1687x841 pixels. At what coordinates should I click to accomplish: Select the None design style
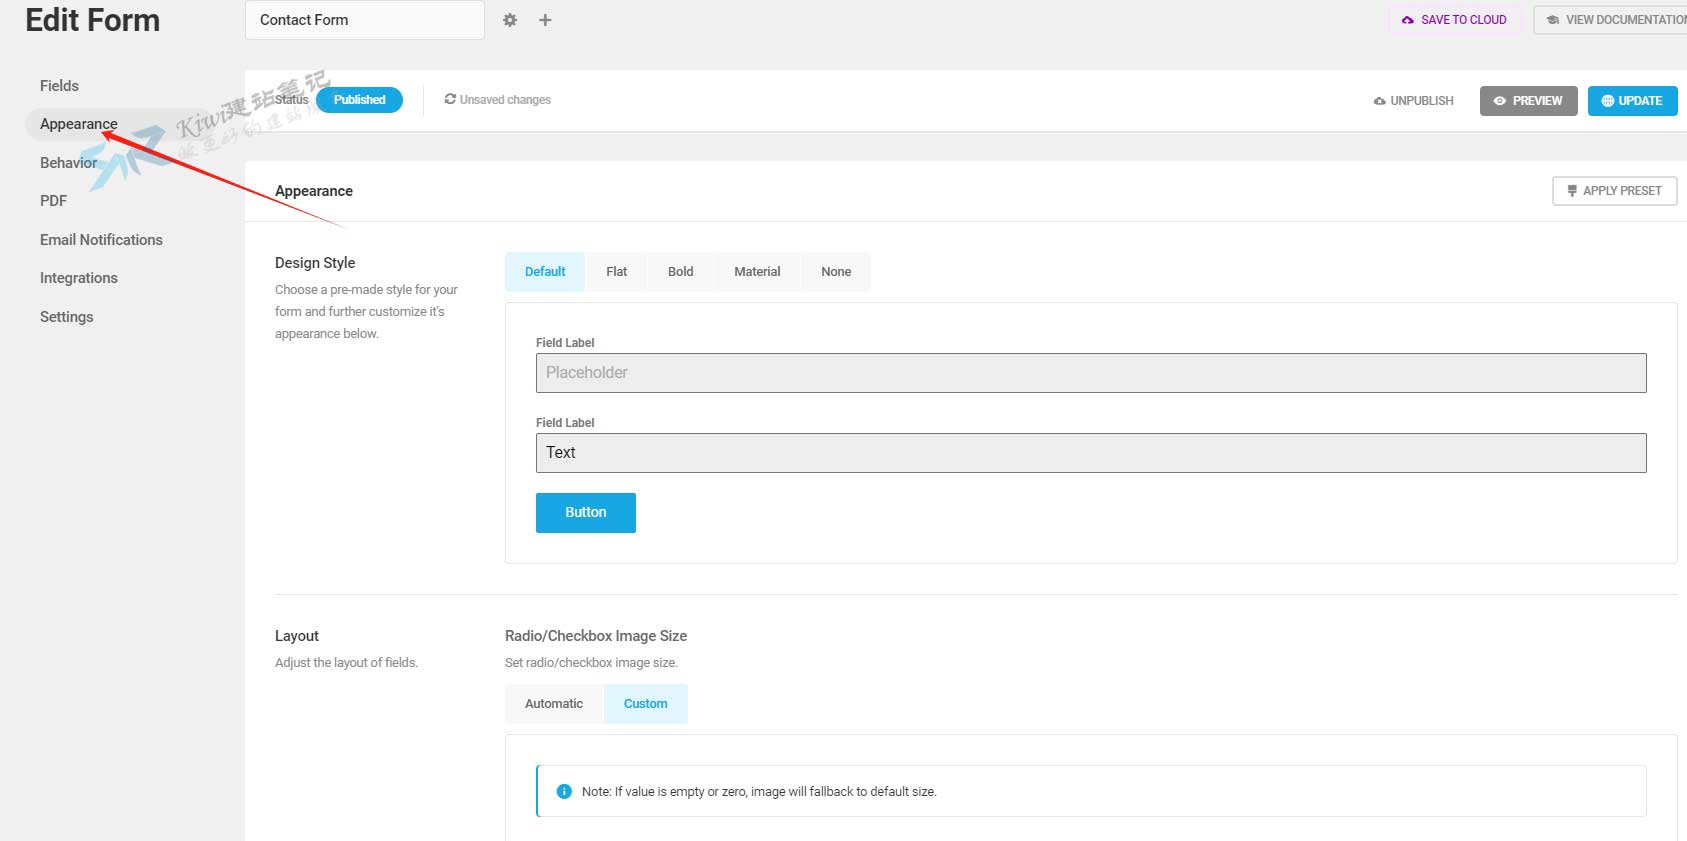coord(836,272)
